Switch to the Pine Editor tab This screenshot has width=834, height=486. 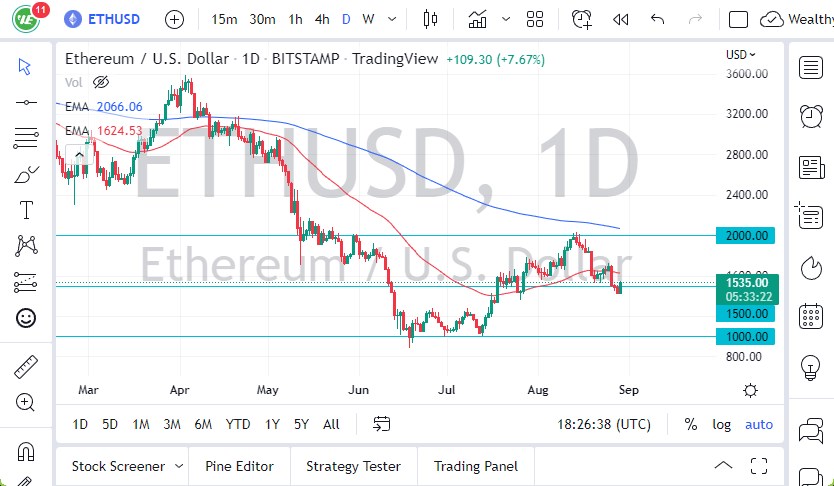click(239, 466)
